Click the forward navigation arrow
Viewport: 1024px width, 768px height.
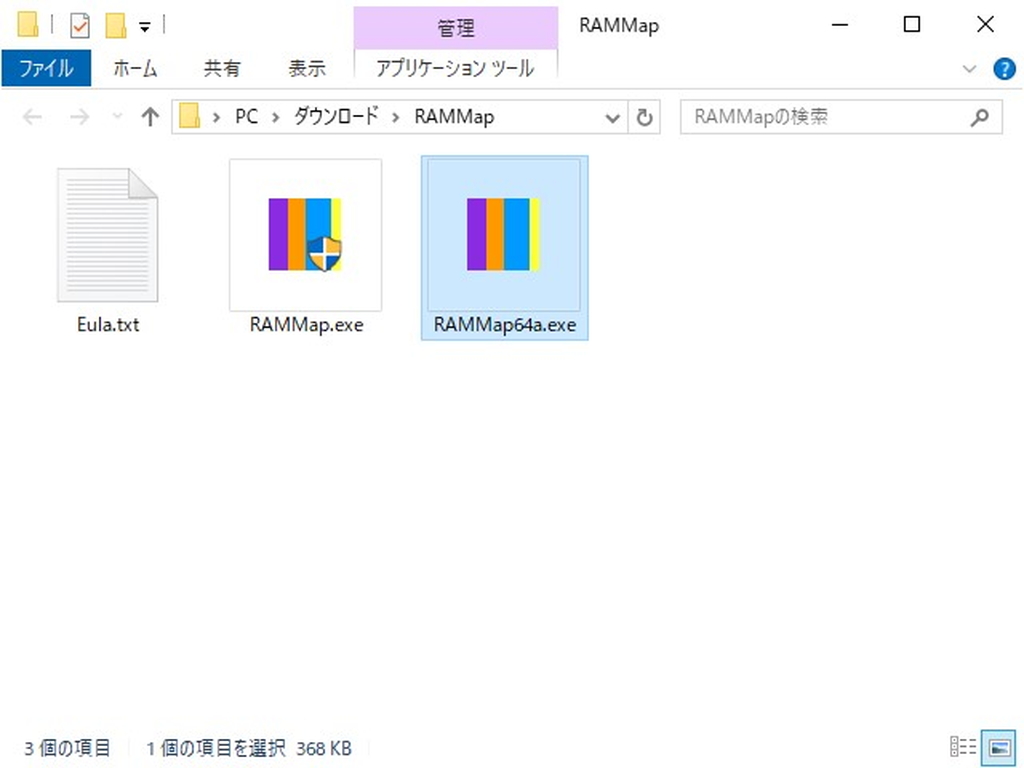pyautogui.click(x=79, y=117)
